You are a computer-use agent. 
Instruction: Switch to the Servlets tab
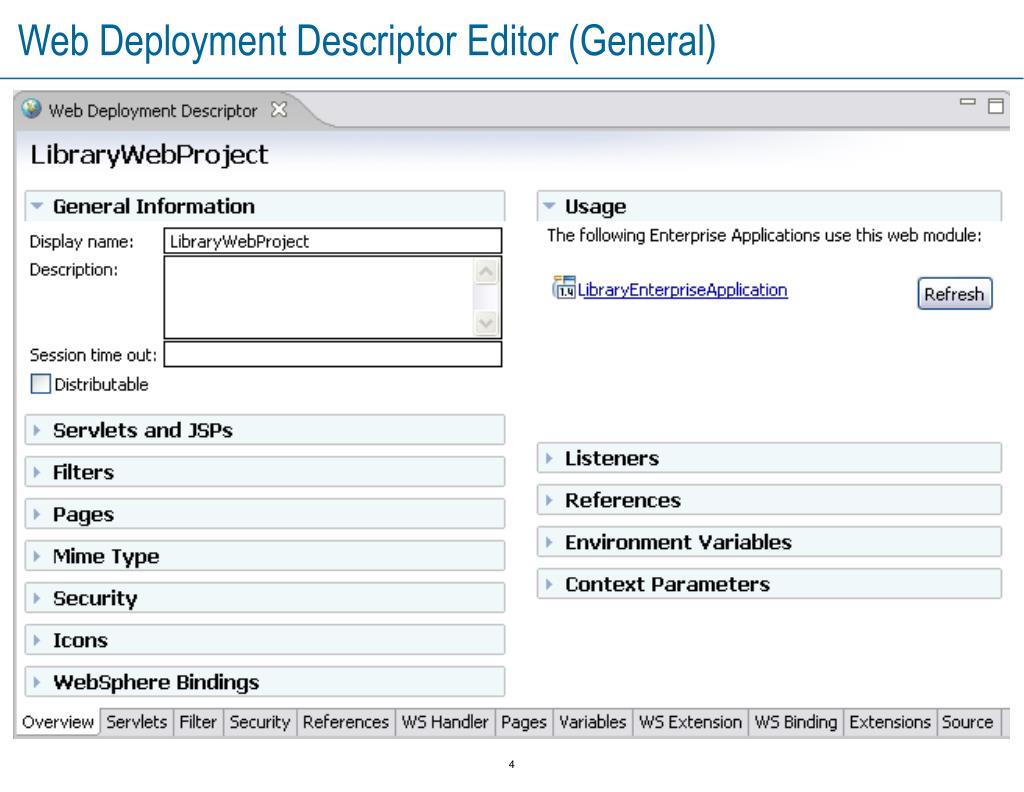click(136, 722)
